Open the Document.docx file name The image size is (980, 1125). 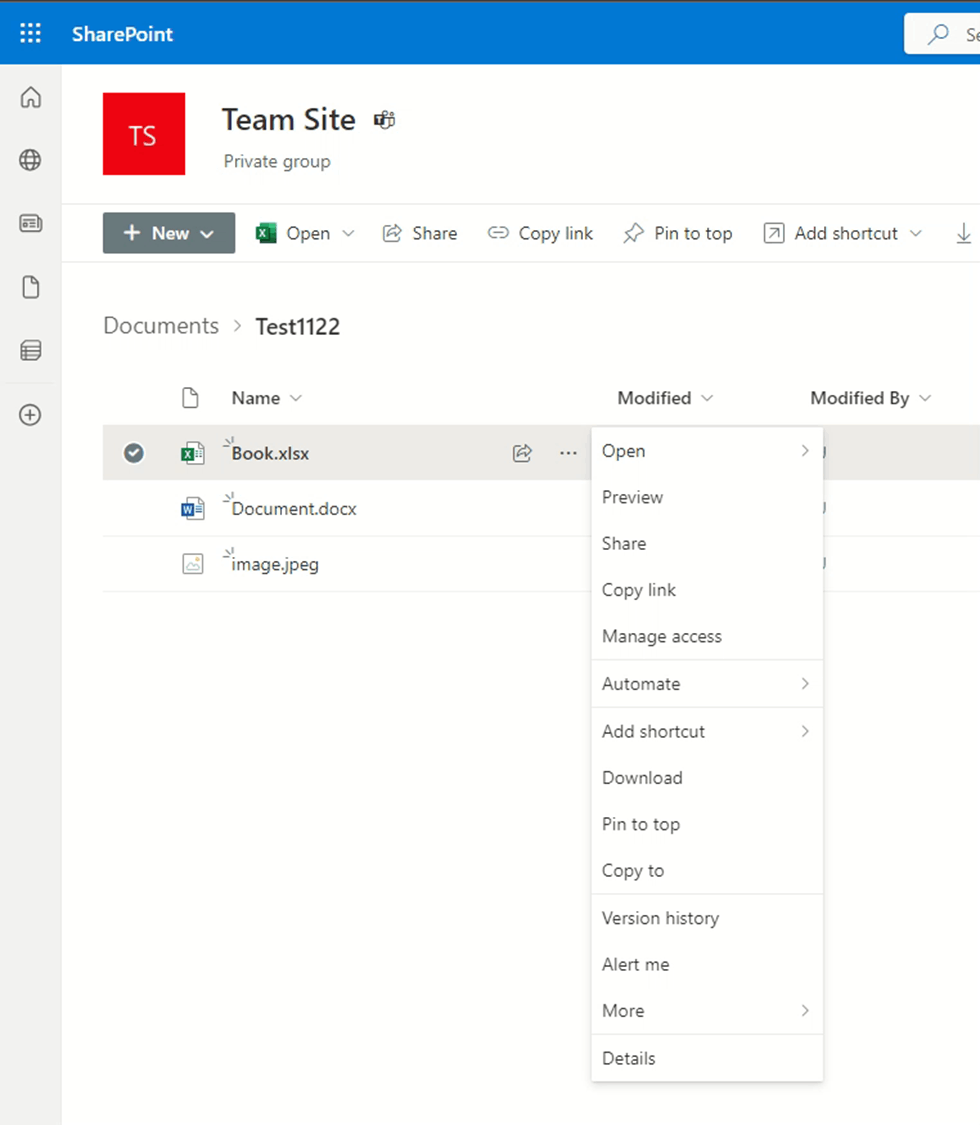pyautogui.click(x=294, y=509)
